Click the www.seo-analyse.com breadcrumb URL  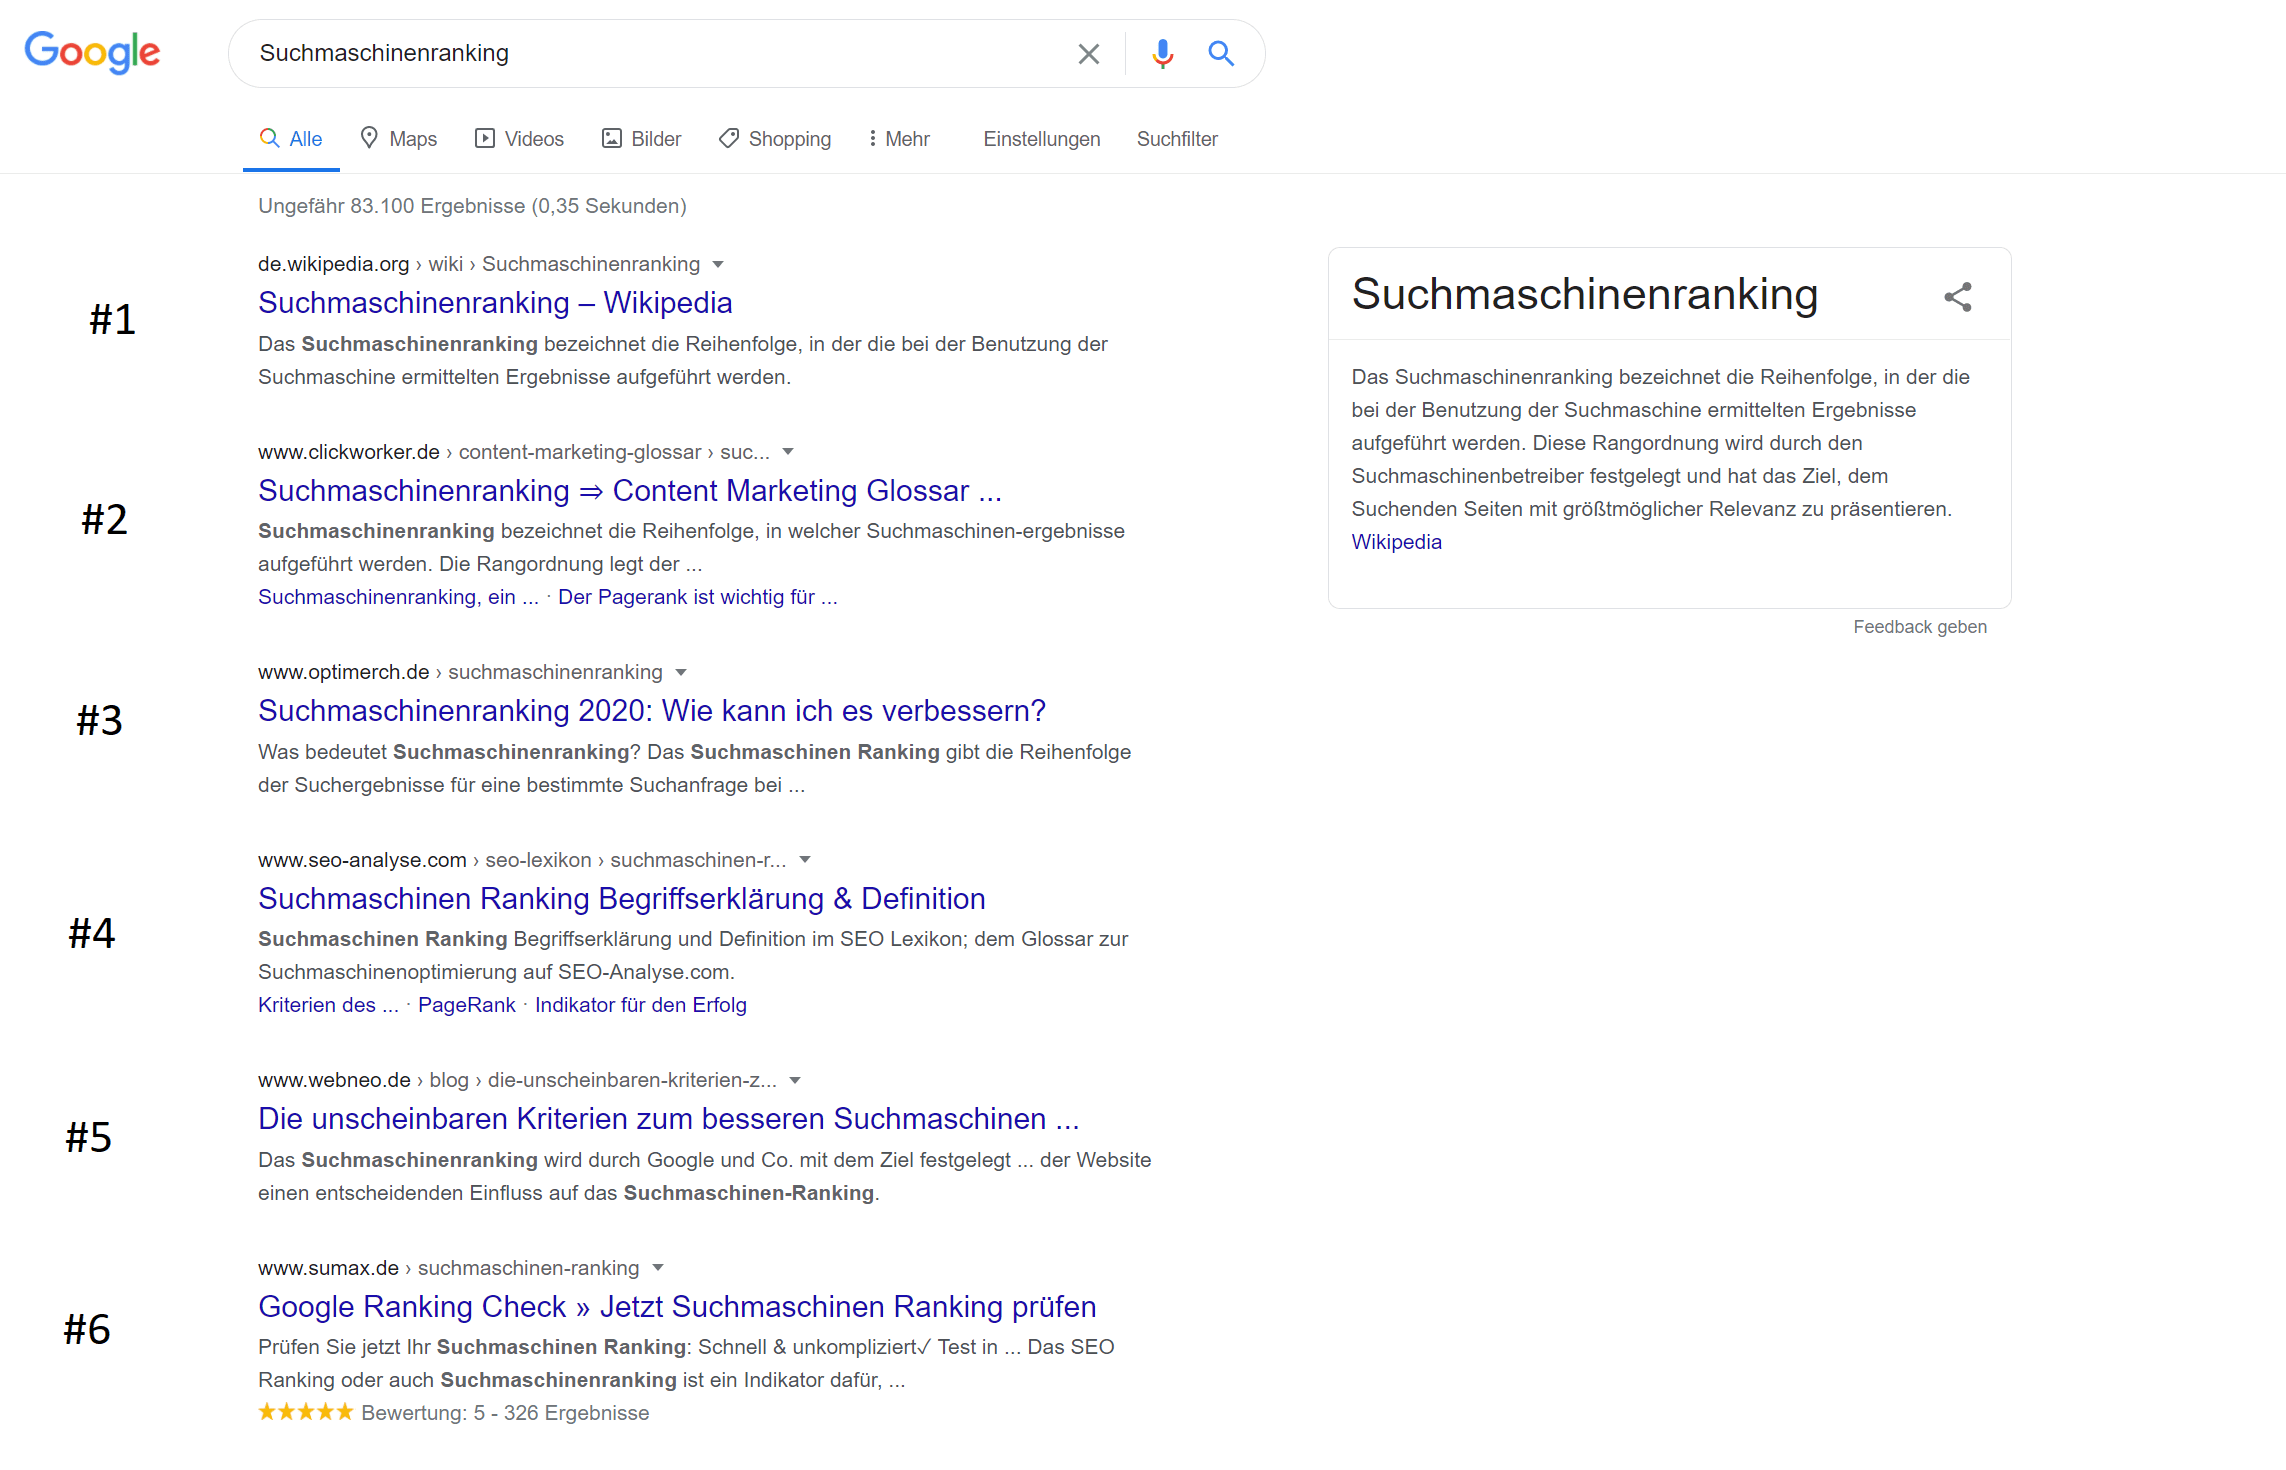click(x=522, y=860)
